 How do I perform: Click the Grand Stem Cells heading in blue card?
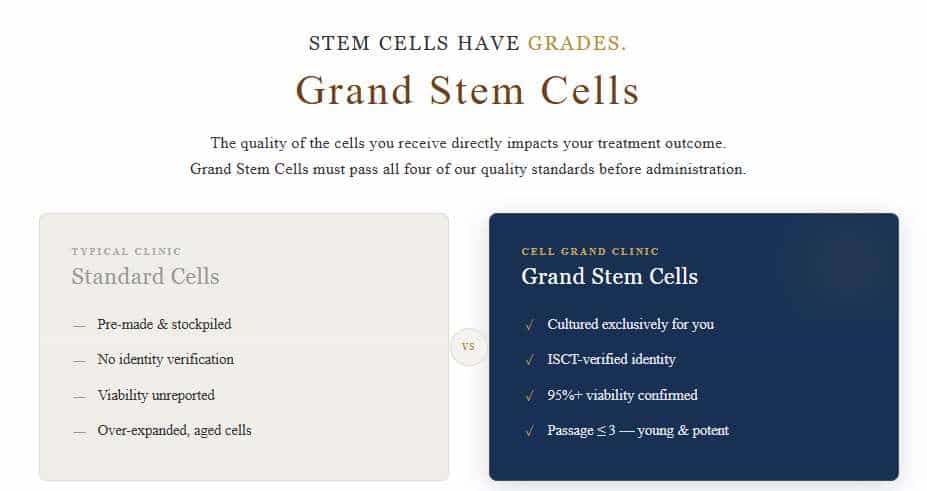pyautogui.click(x=609, y=276)
